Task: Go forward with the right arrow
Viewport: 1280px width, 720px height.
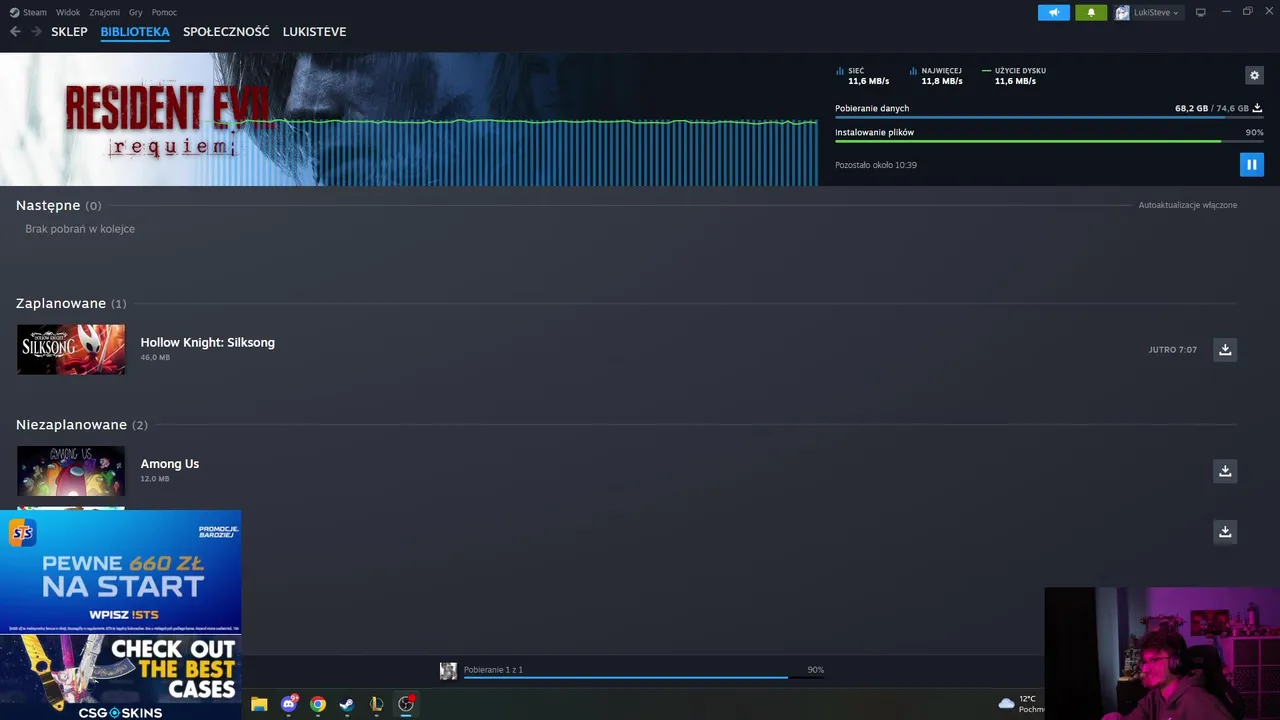Action: 36,32
